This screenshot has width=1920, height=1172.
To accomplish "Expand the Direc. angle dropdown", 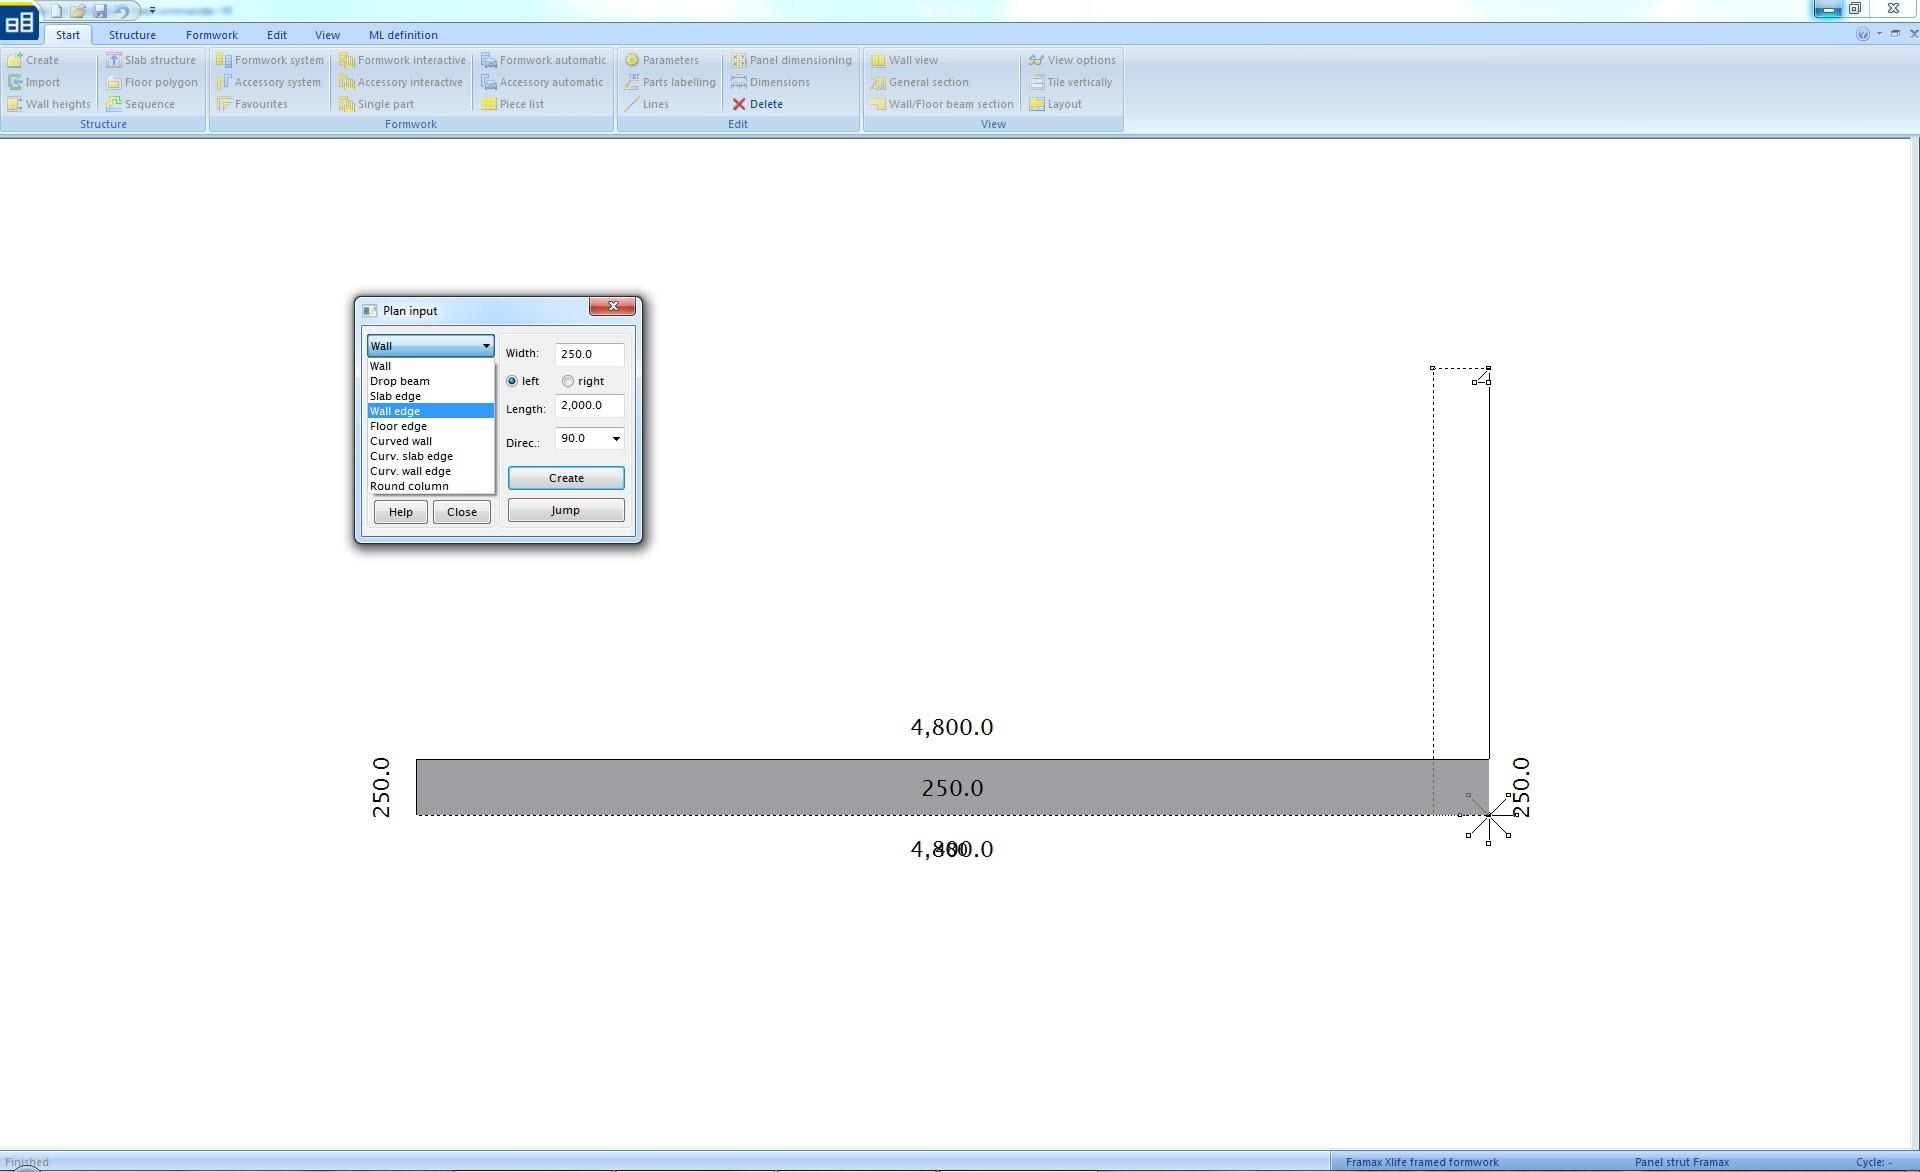I will [616, 439].
